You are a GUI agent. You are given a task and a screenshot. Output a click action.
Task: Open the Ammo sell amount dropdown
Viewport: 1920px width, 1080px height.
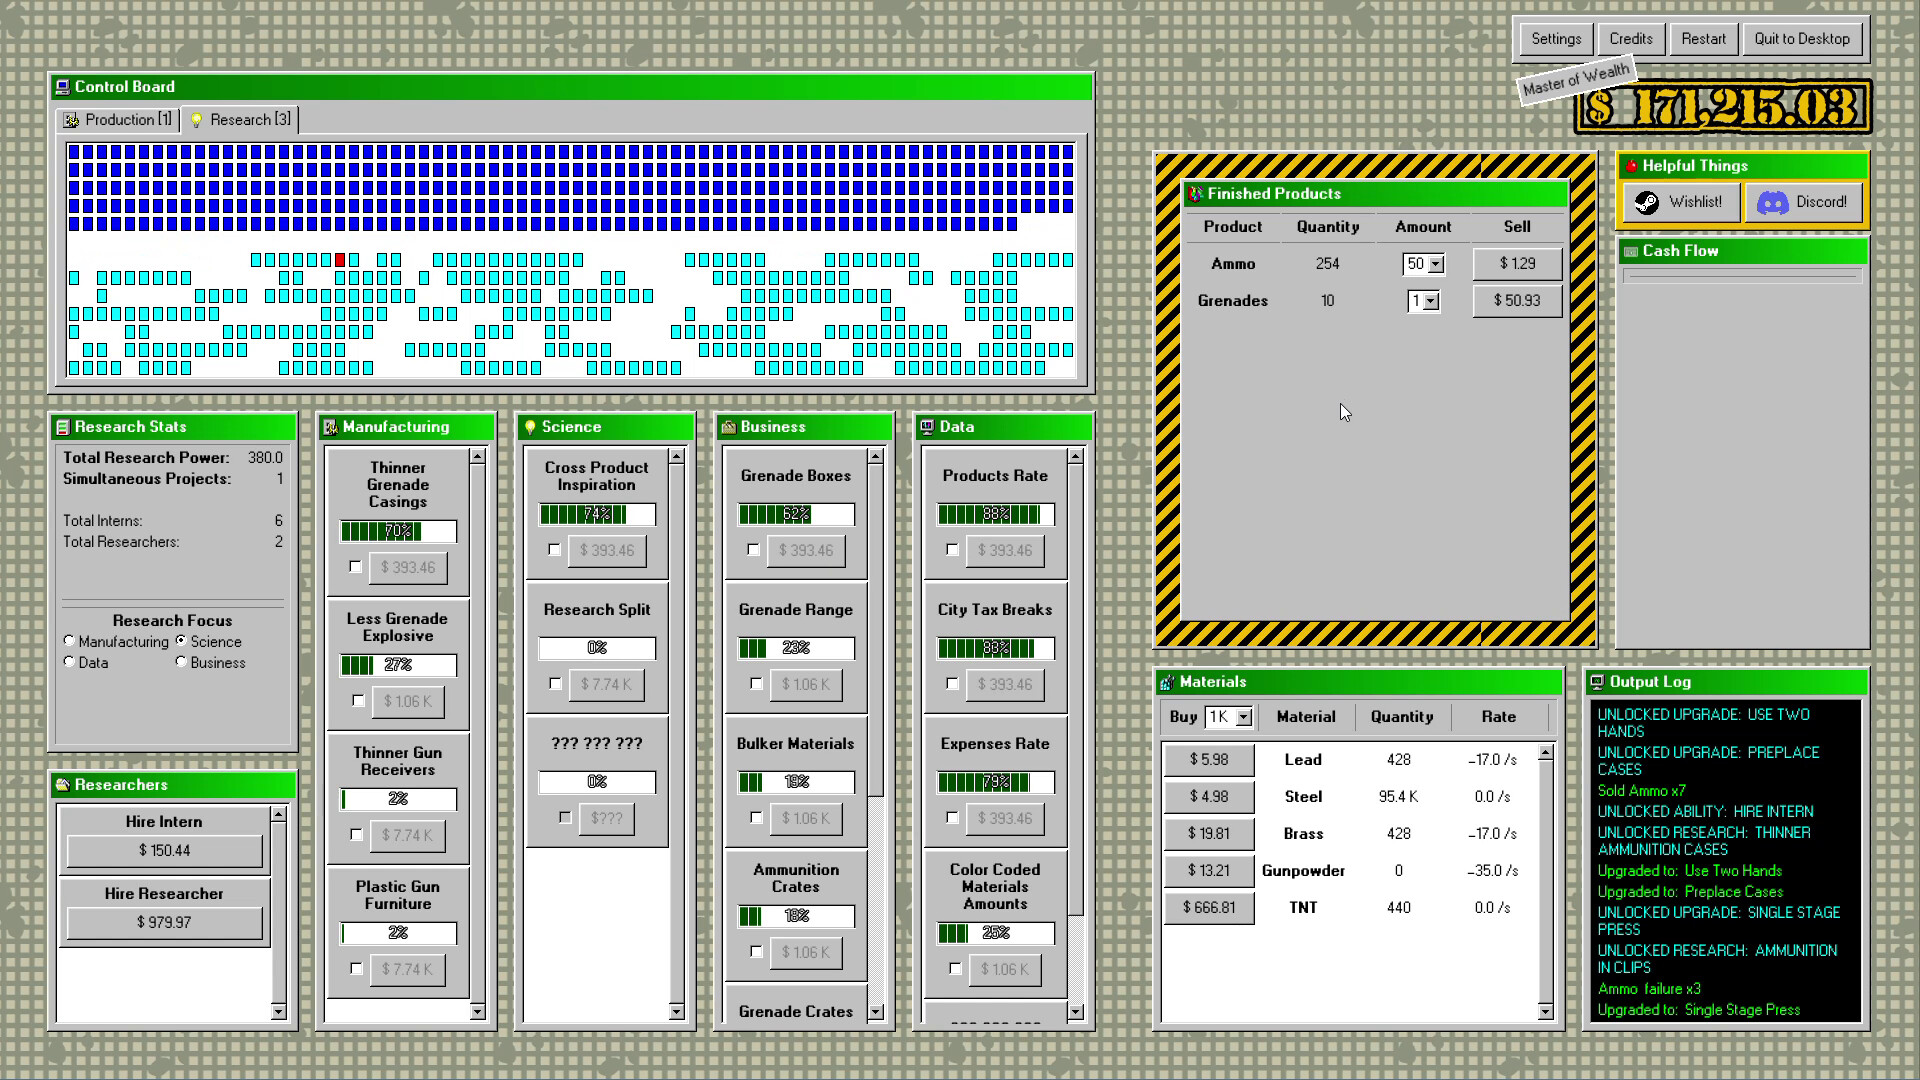(1436, 264)
